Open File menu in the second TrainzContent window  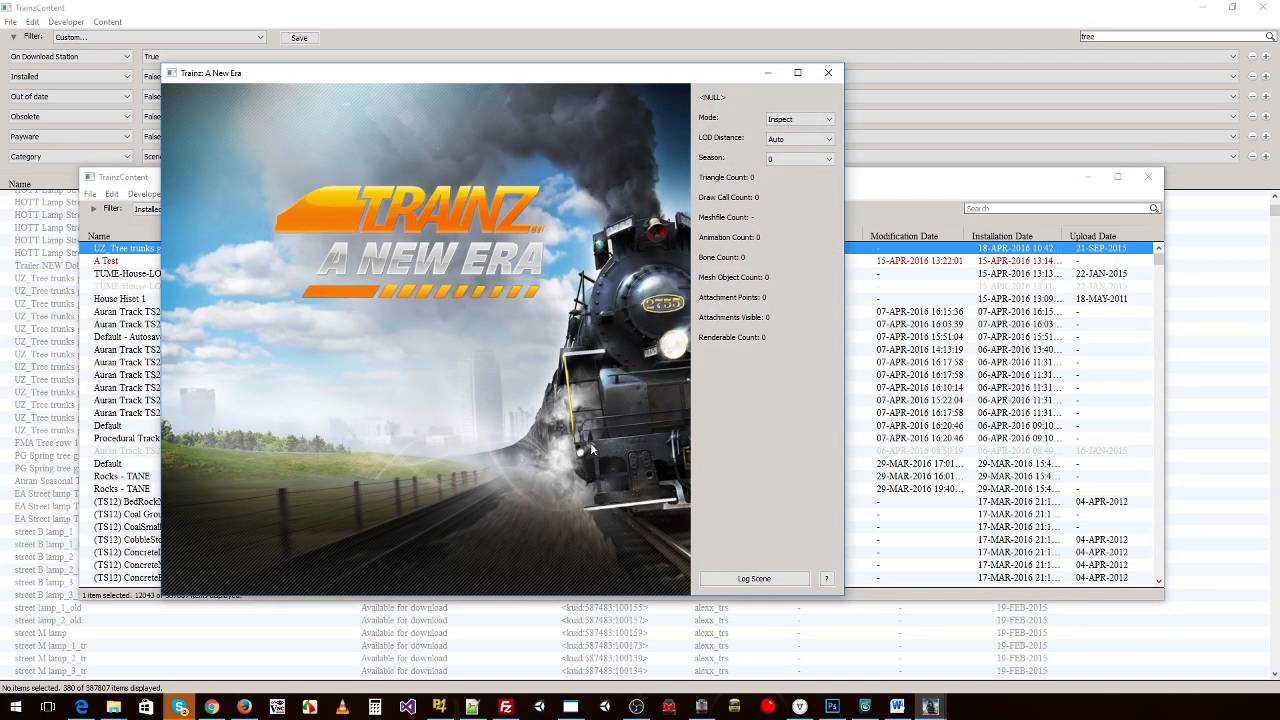[x=90, y=194]
